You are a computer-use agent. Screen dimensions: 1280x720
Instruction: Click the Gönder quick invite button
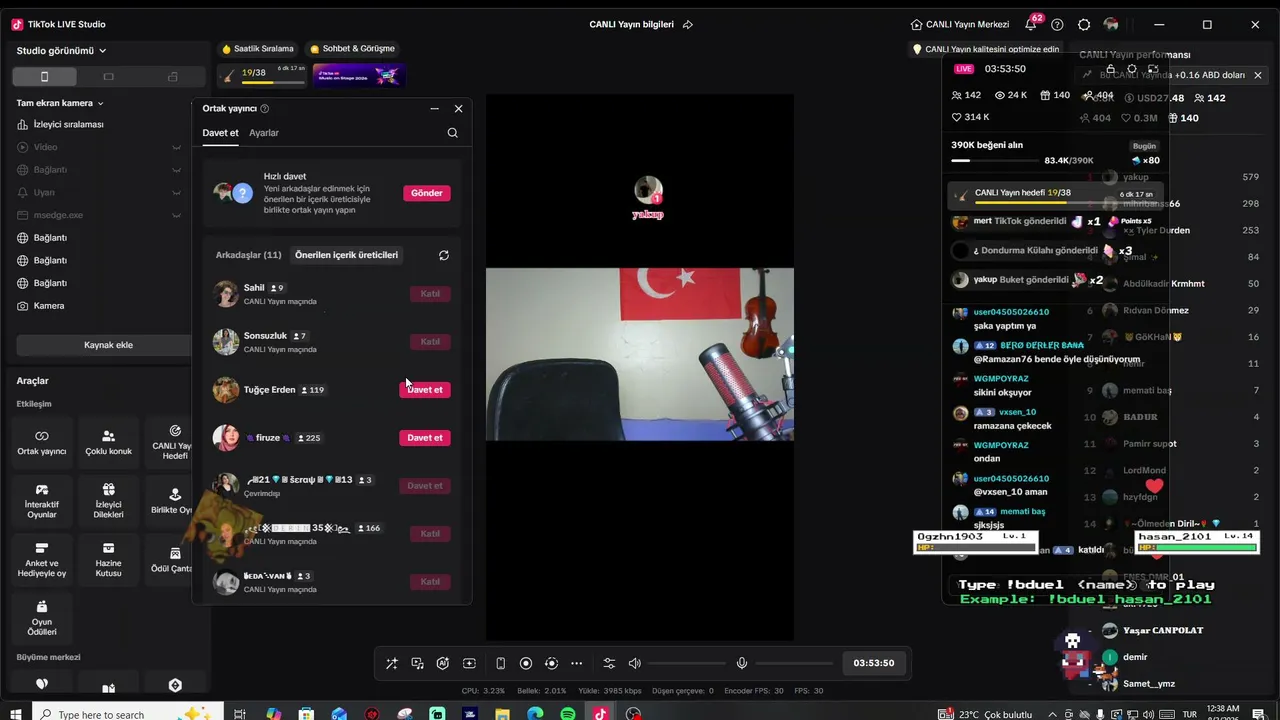[x=427, y=193]
